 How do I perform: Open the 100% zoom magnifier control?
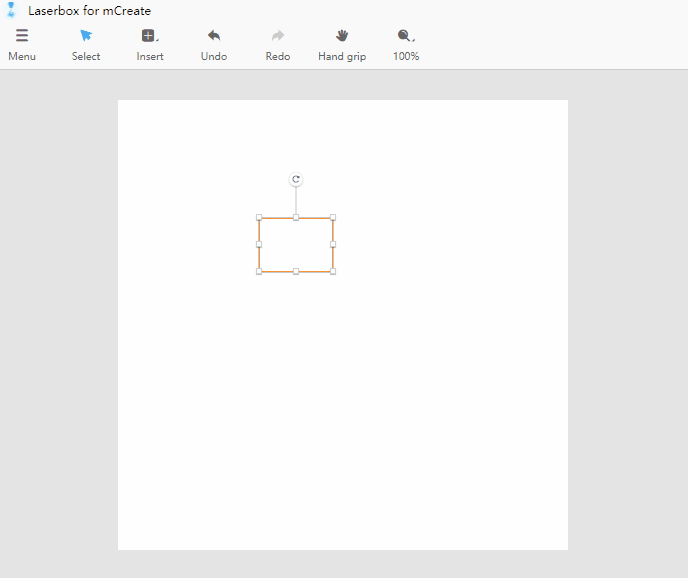tap(406, 36)
